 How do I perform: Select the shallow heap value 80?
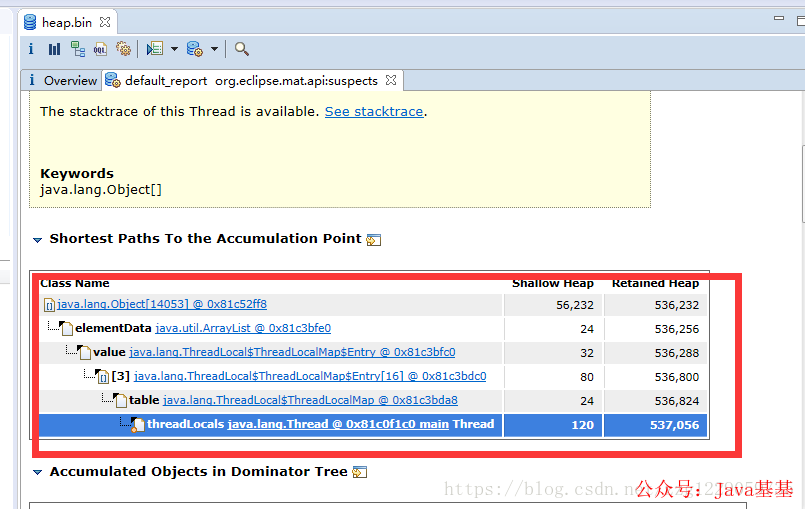[587, 378]
